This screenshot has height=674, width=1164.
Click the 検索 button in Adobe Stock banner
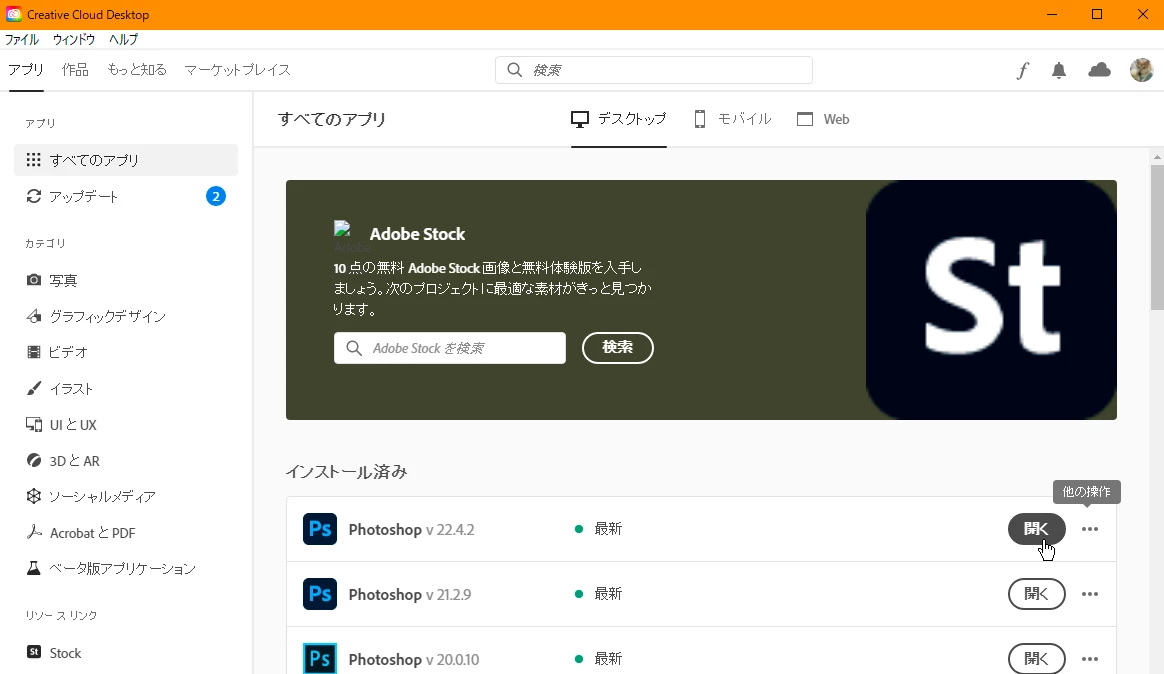618,347
